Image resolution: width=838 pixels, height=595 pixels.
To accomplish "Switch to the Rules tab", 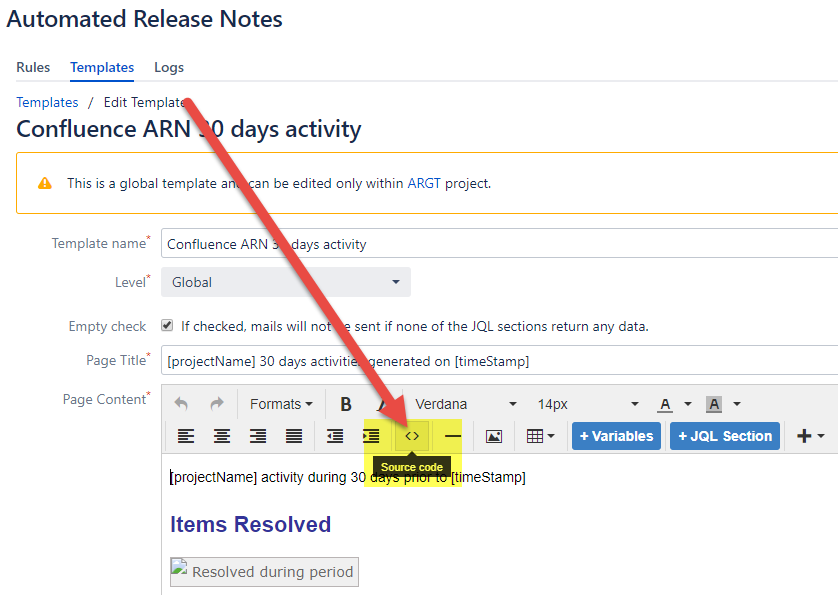I will [33, 67].
